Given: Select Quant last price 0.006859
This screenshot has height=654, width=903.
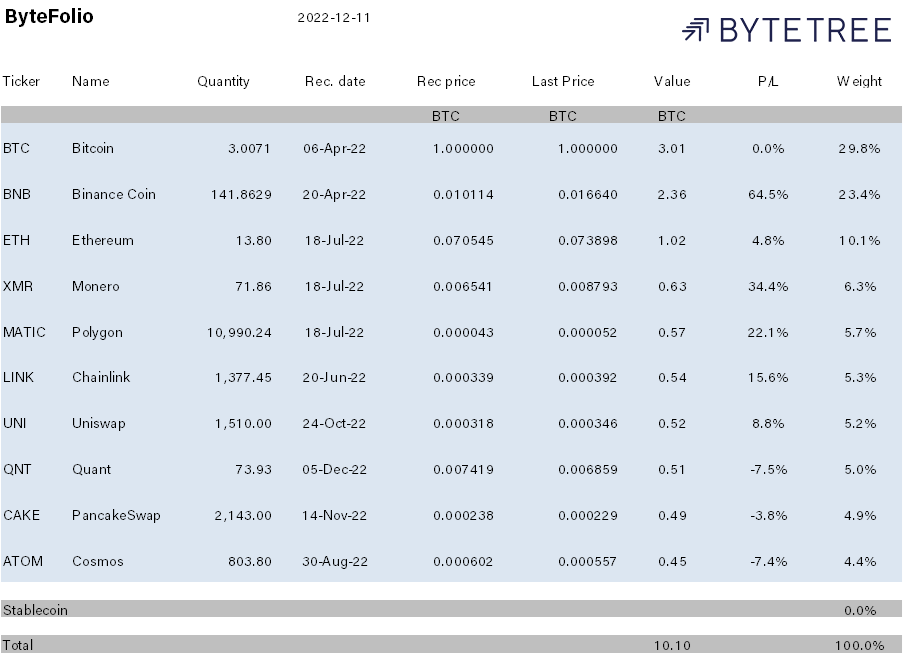Looking at the screenshot, I should (x=587, y=469).
